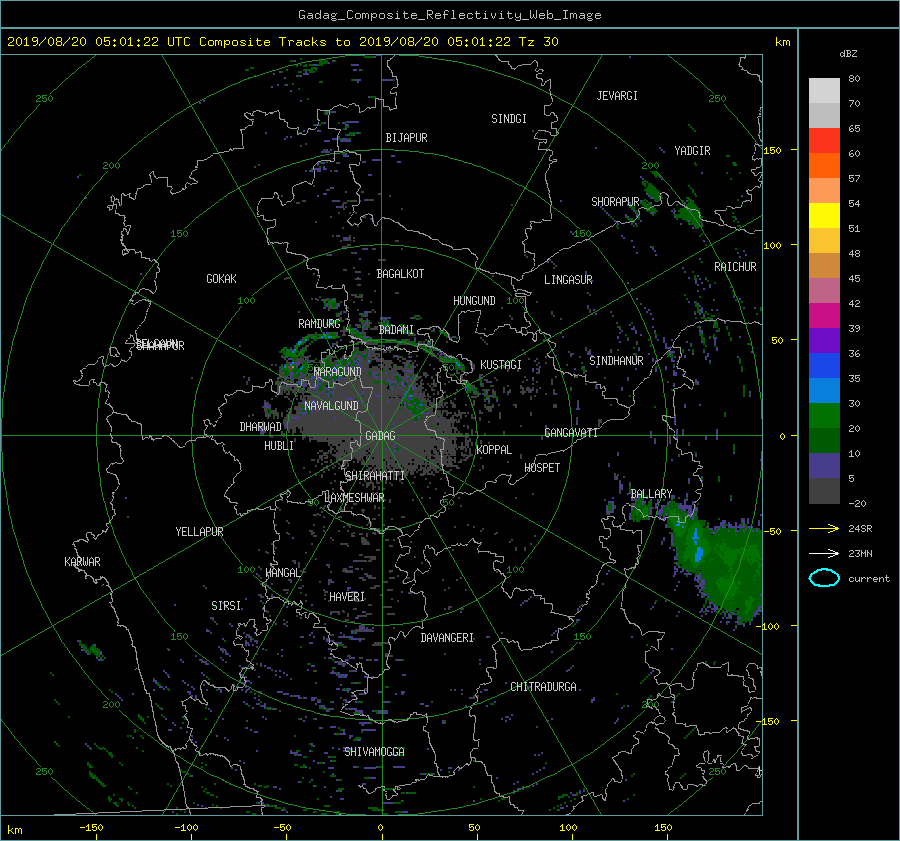Click the LINGASUR city label
900x841 pixels.
tap(568, 280)
